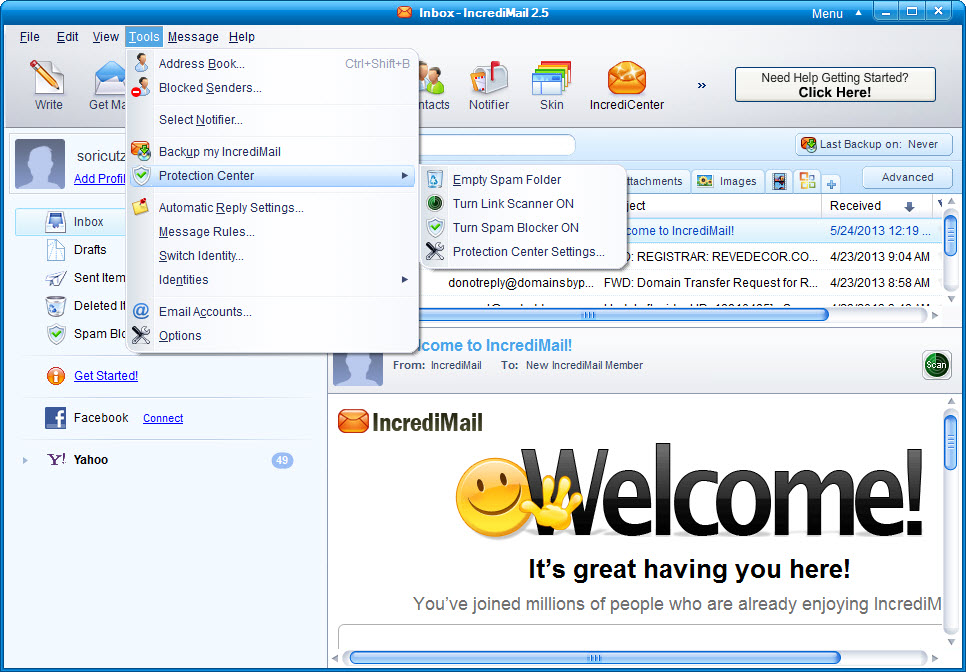Click the Last Backup on: Never button

pyautogui.click(x=874, y=145)
